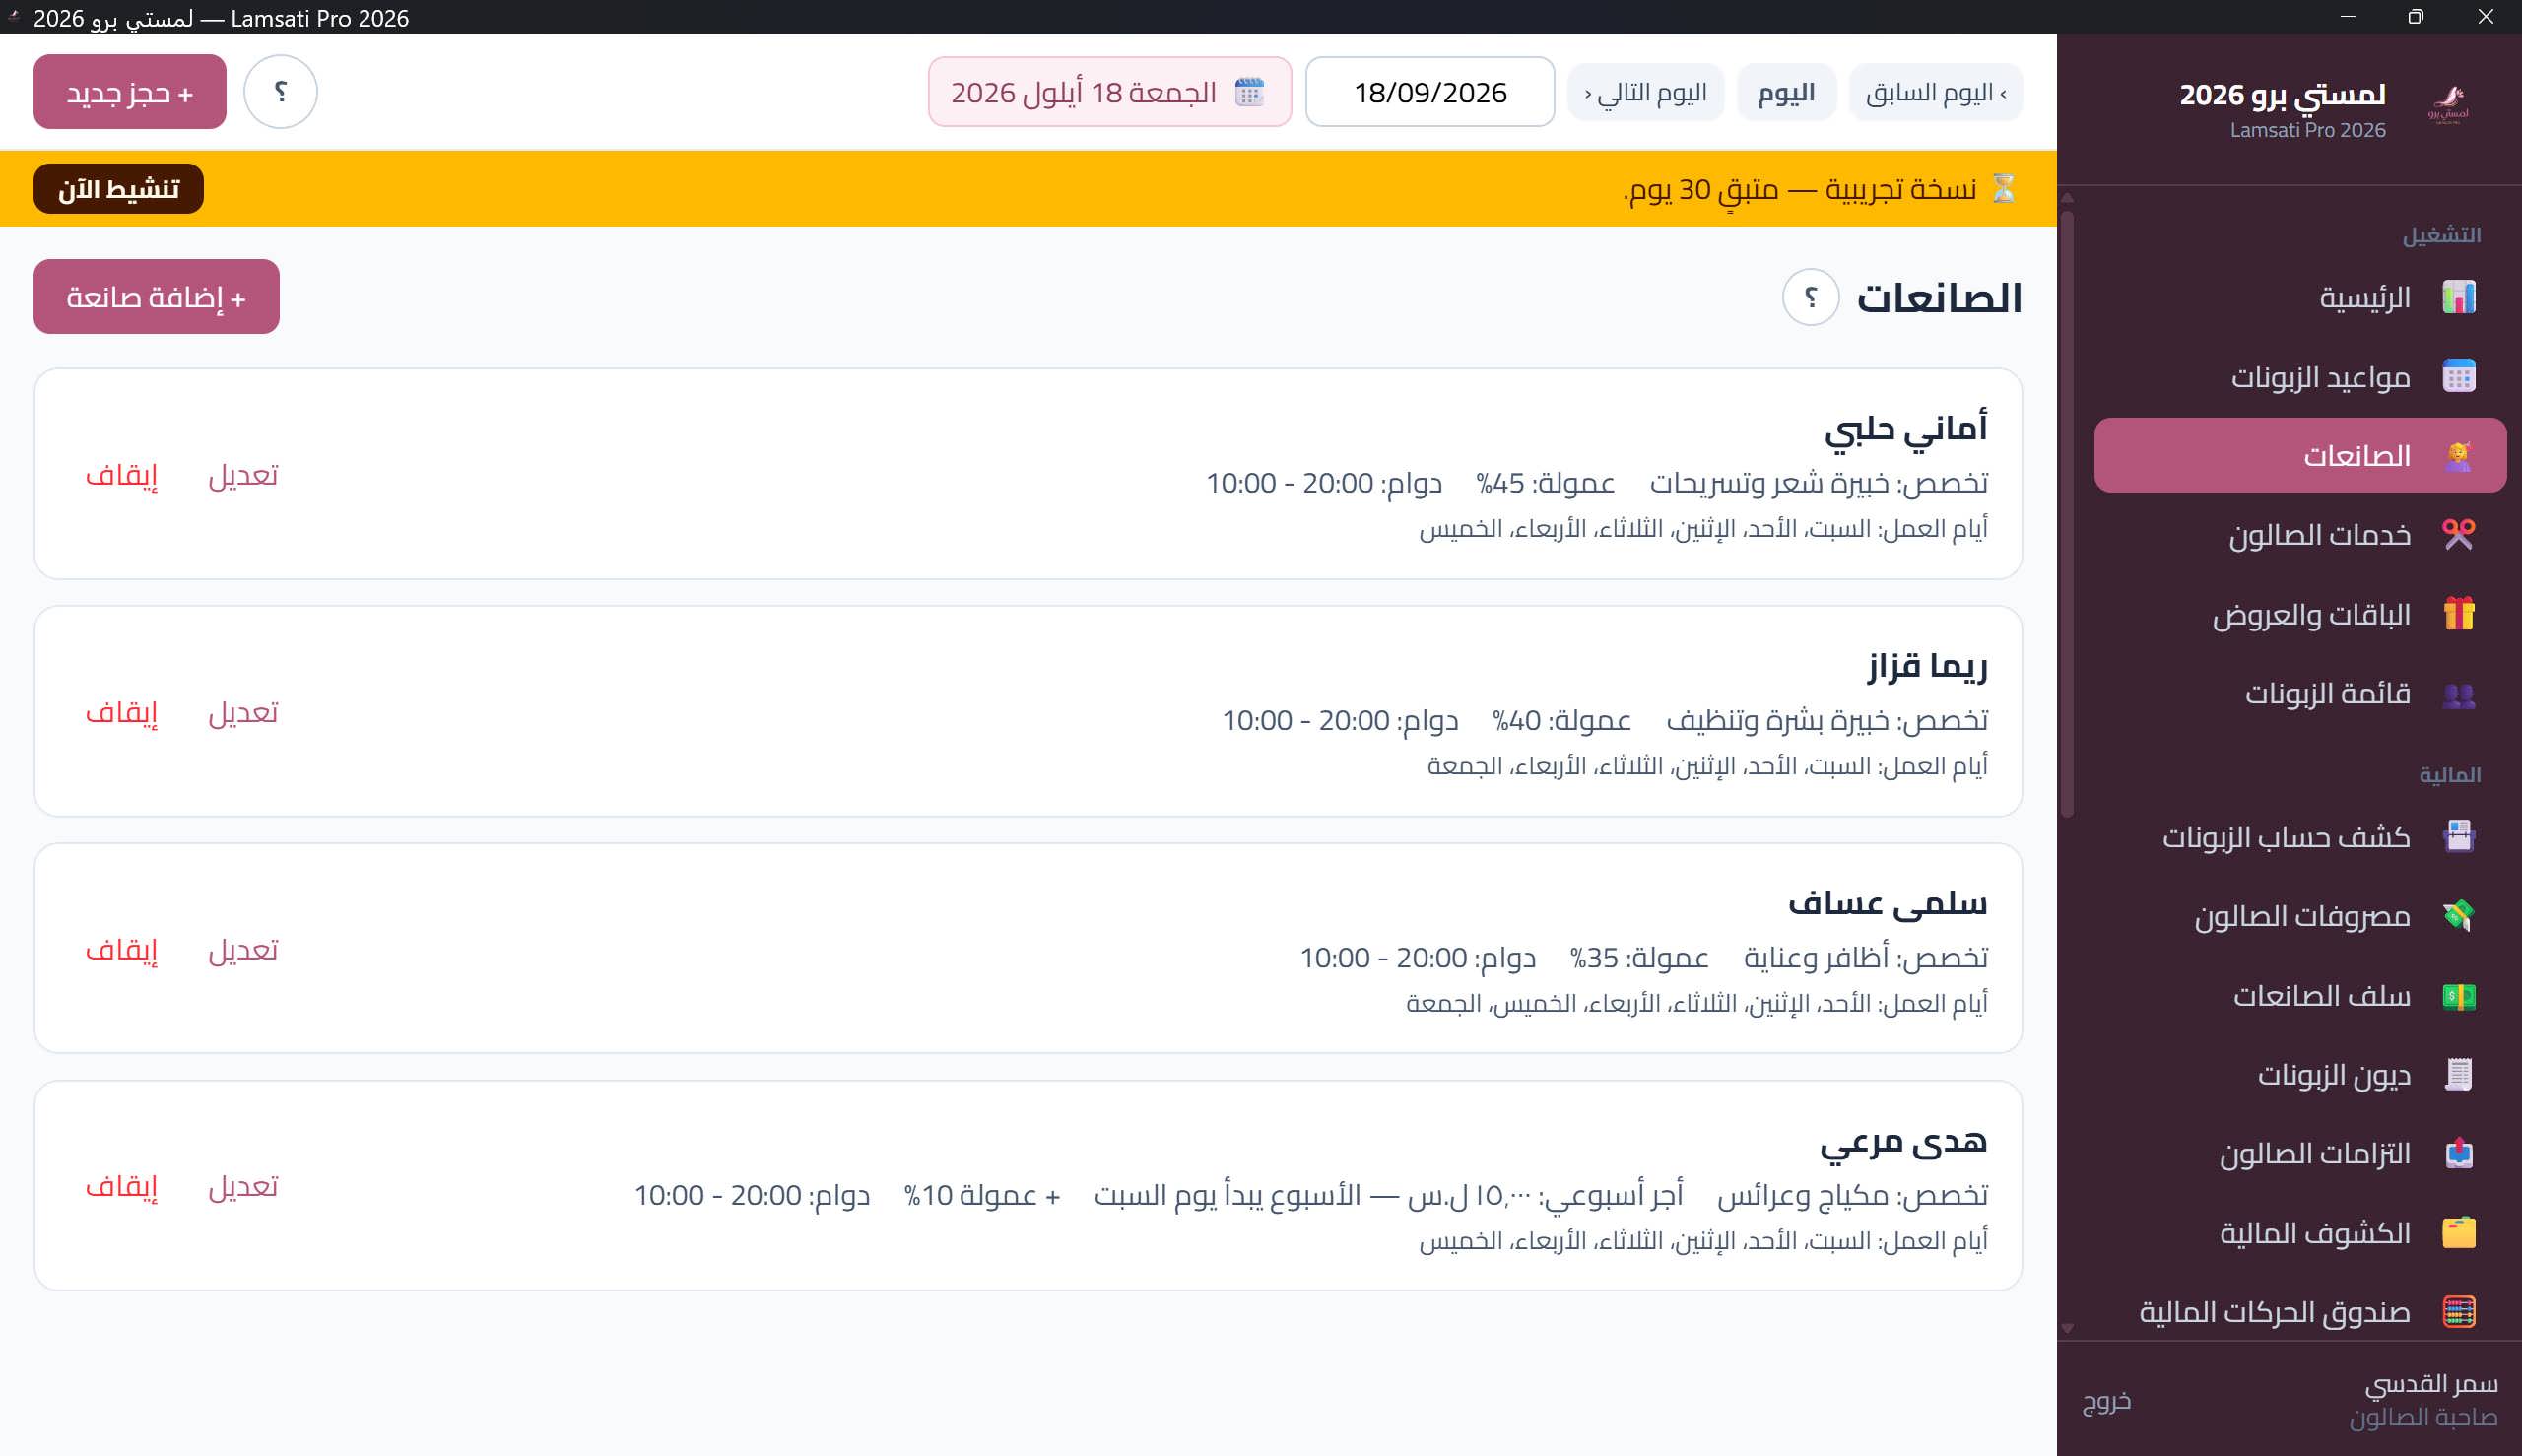This screenshot has height=1456, width=2522.
Task: Click صندوق الحركات المالية abacus icon
Action: pos(2458,1312)
